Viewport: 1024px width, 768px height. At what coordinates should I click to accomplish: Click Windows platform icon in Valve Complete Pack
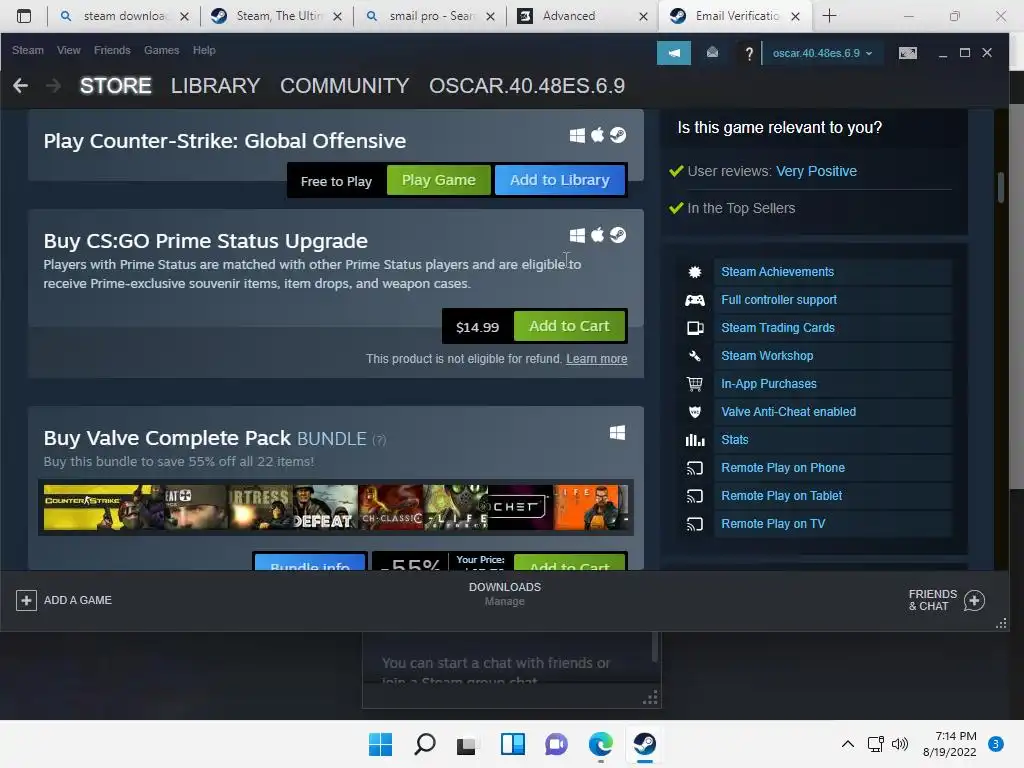pyautogui.click(x=617, y=432)
